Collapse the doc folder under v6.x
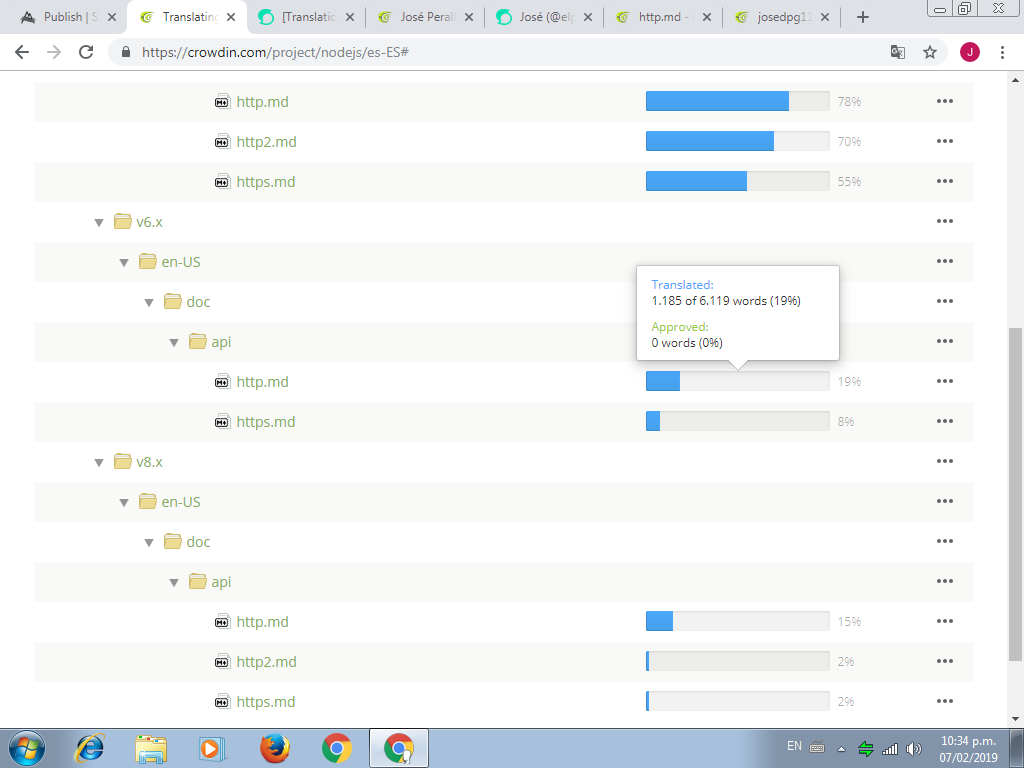Viewport: 1024px width, 768px height. coord(149,302)
